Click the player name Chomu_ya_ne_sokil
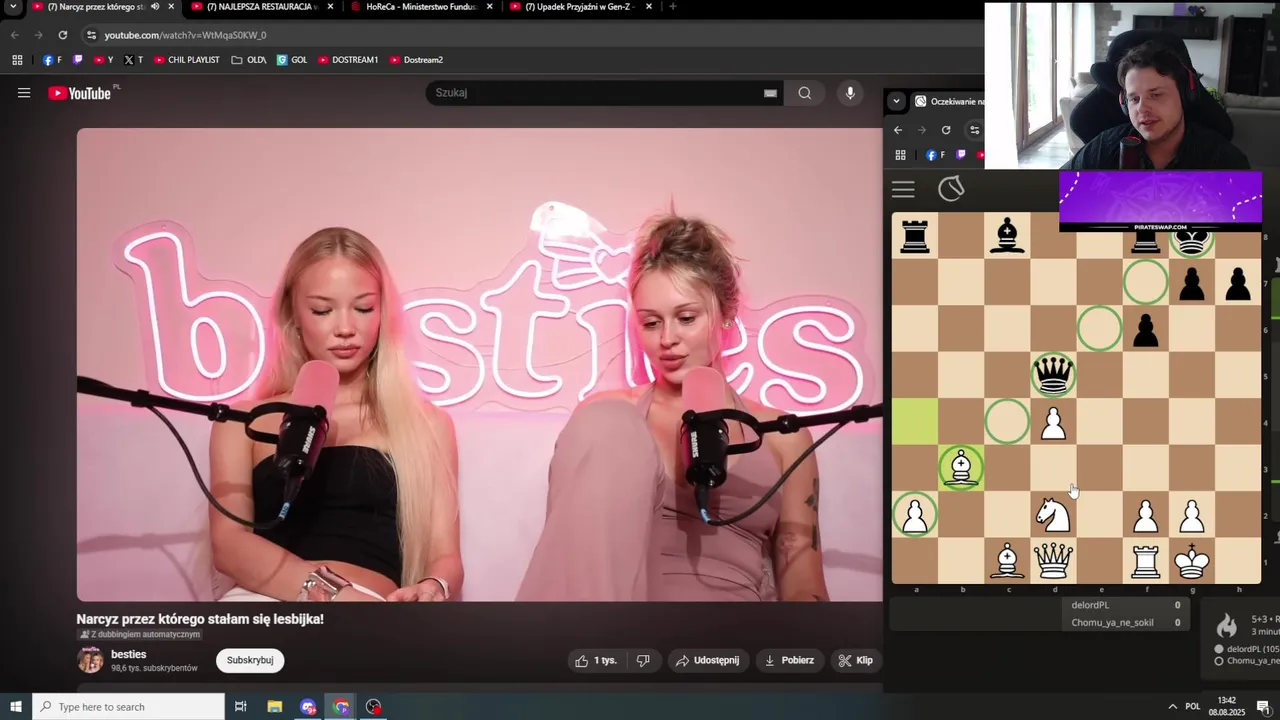The height and width of the screenshot is (720, 1280). pyautogui.click(x=1112, y=622)
